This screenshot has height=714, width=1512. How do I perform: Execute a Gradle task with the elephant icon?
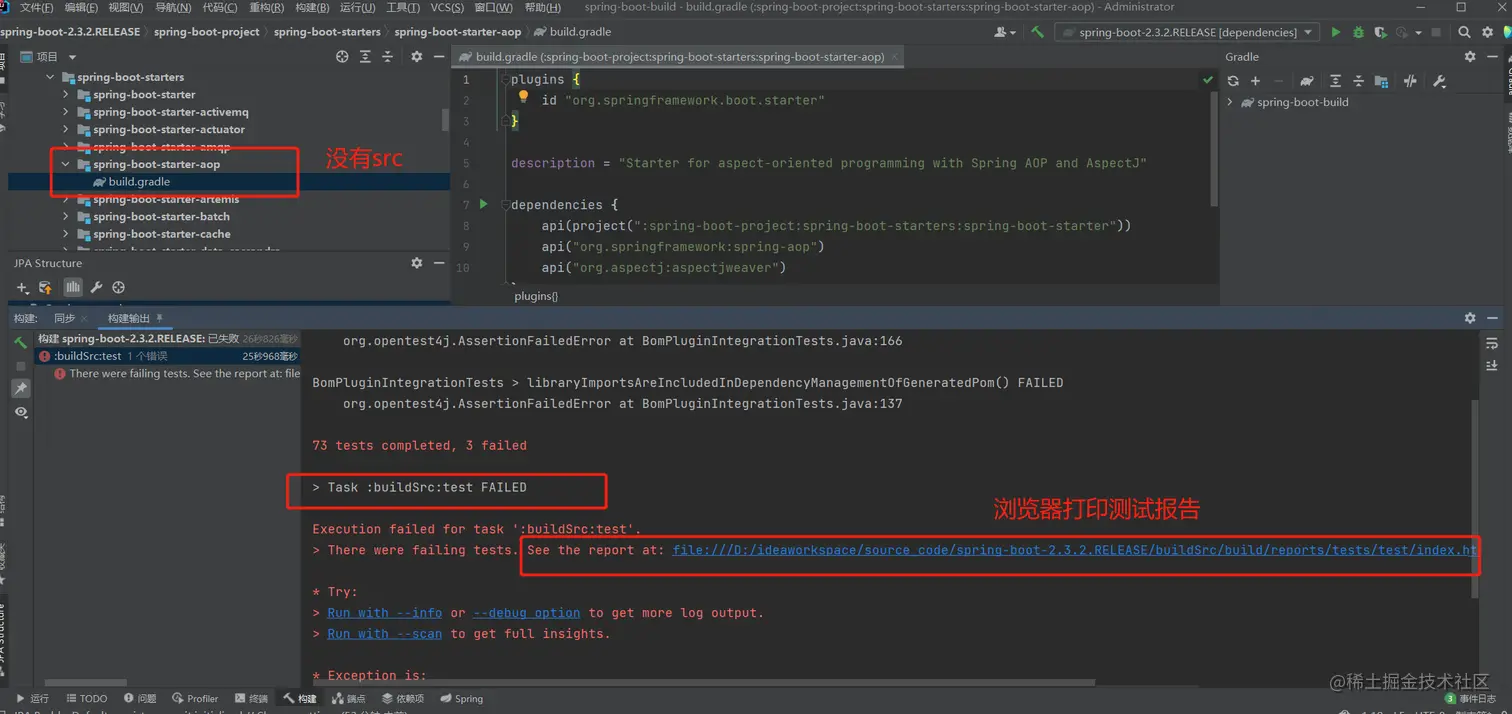[x=1306, y=81]
